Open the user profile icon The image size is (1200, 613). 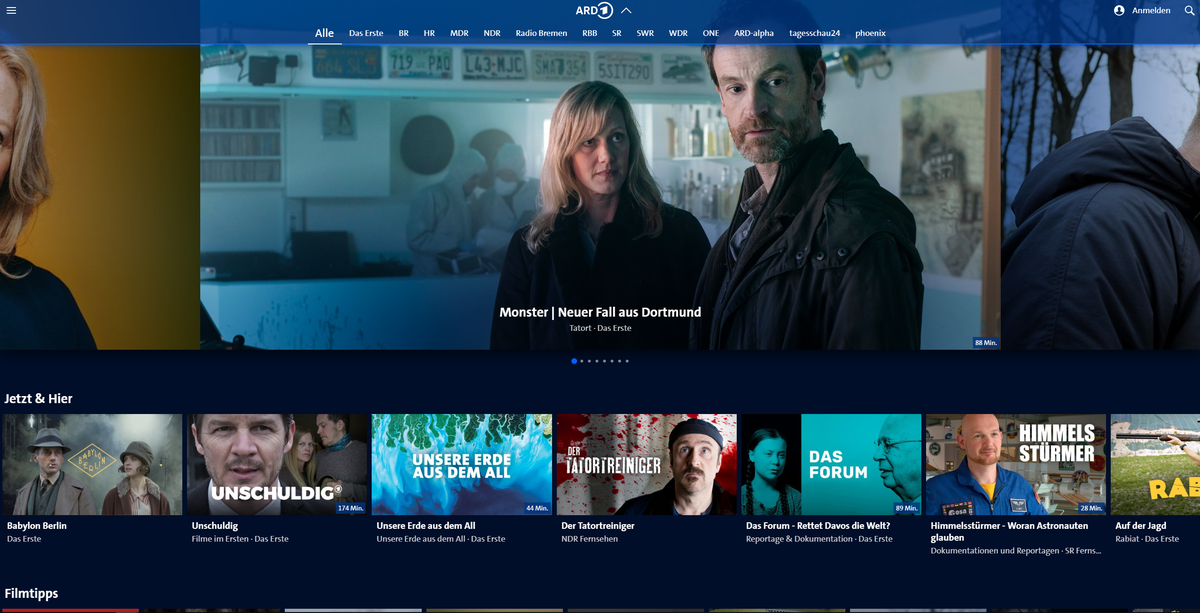pos(1119,10)
